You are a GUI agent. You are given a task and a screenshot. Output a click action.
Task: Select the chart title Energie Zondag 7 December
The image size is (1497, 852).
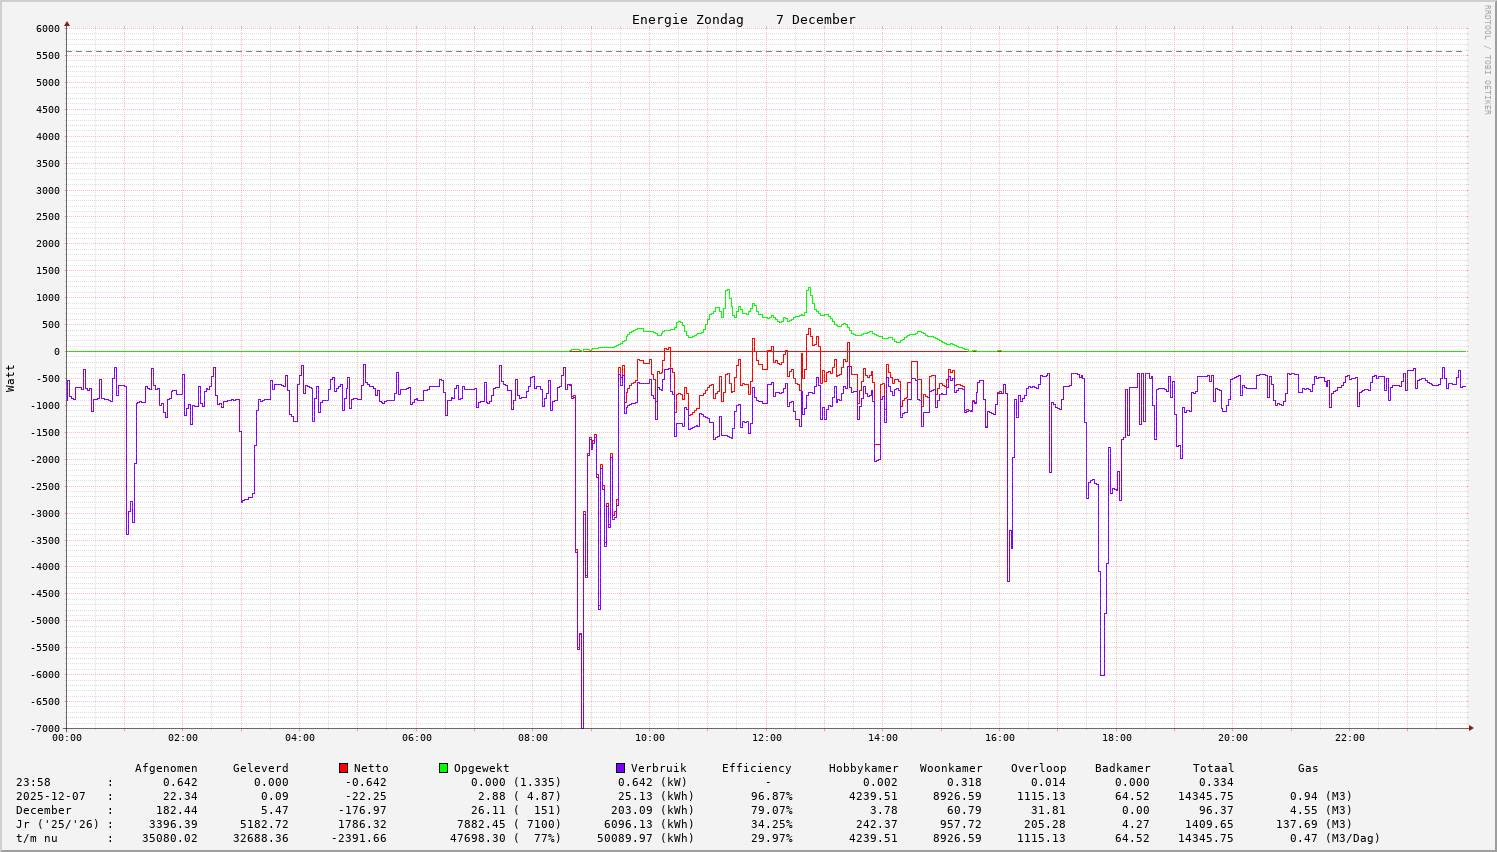[743, 20]
